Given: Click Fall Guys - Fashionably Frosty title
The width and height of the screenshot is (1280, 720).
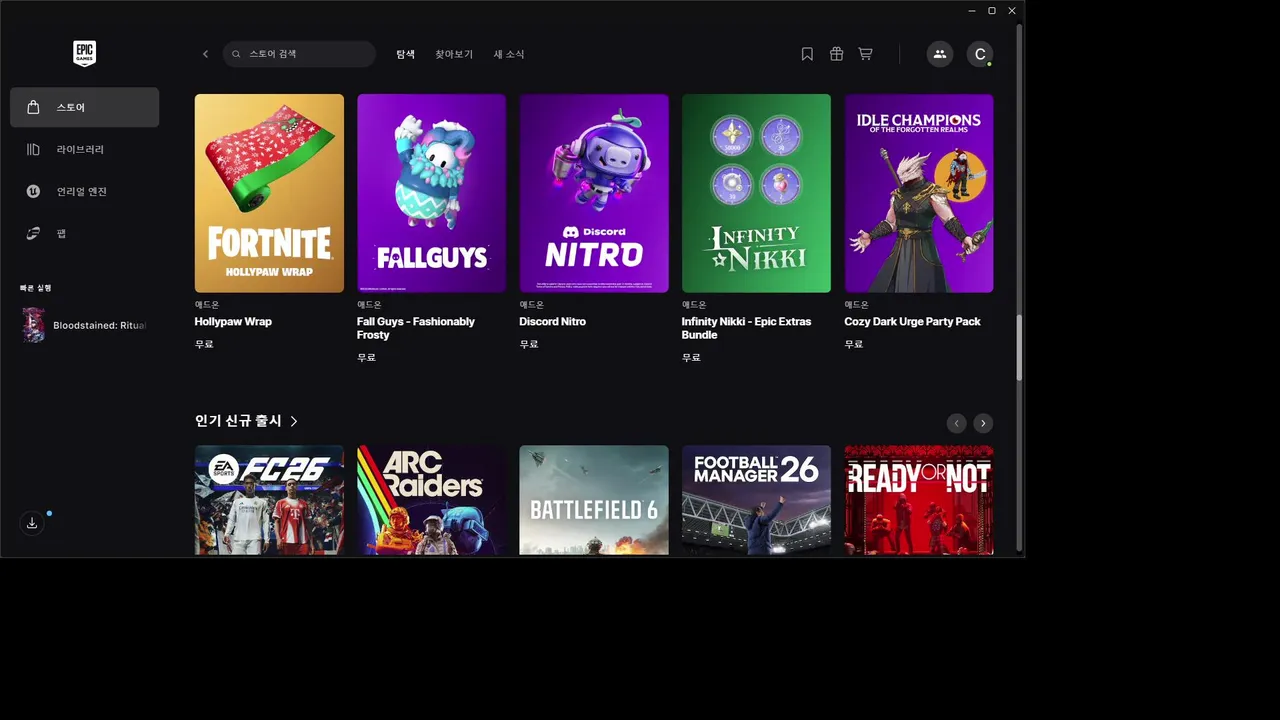Looking at the screenshot, I should [x=416, y=328].
